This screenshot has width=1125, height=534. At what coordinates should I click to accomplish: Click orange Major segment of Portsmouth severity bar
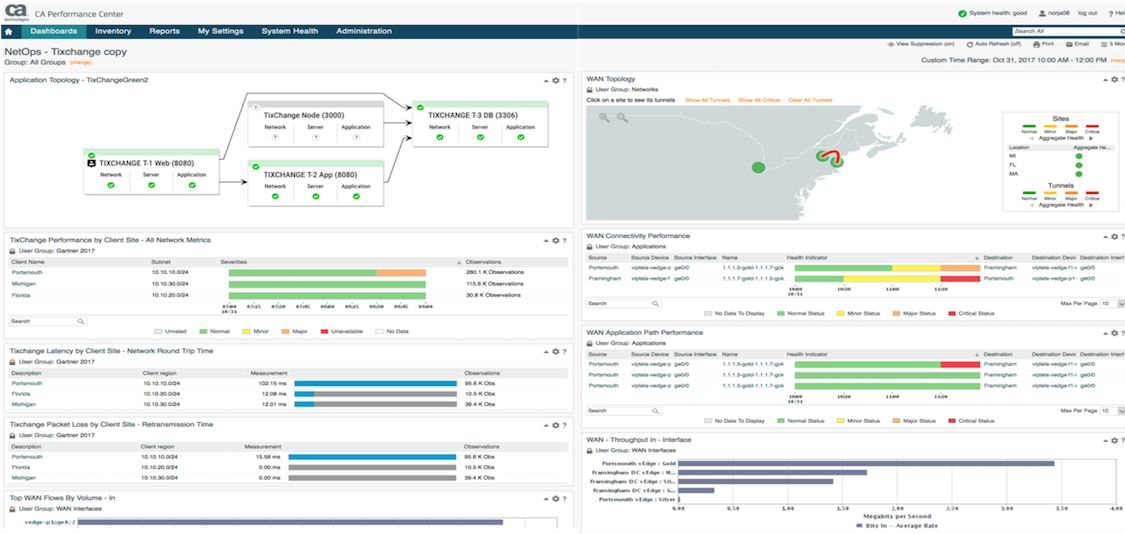coord(401,273)
